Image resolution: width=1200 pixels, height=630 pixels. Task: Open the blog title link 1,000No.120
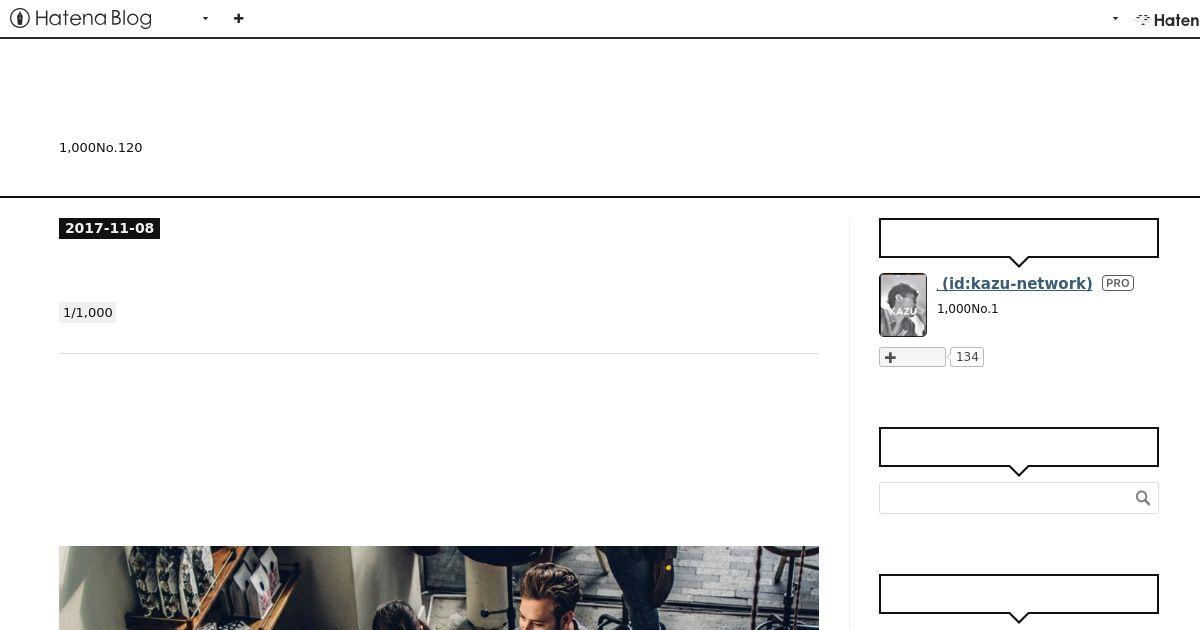click(x=101, y=147)
